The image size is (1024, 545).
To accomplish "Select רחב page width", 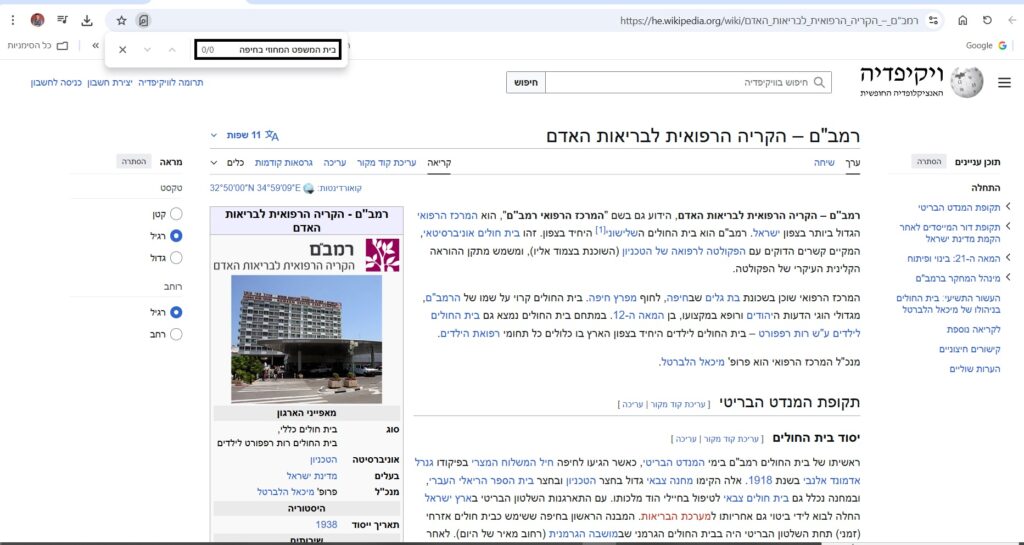I will (x=176, y=334).
